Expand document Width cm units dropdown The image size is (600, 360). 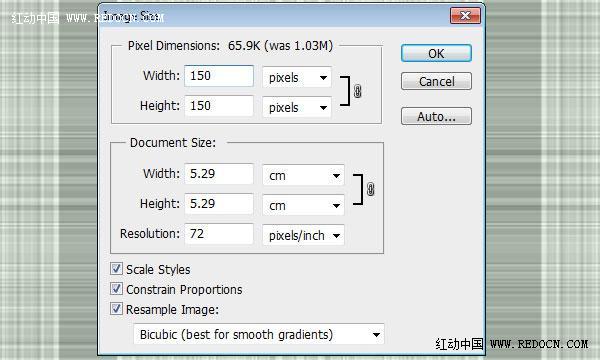coord(303,175)
